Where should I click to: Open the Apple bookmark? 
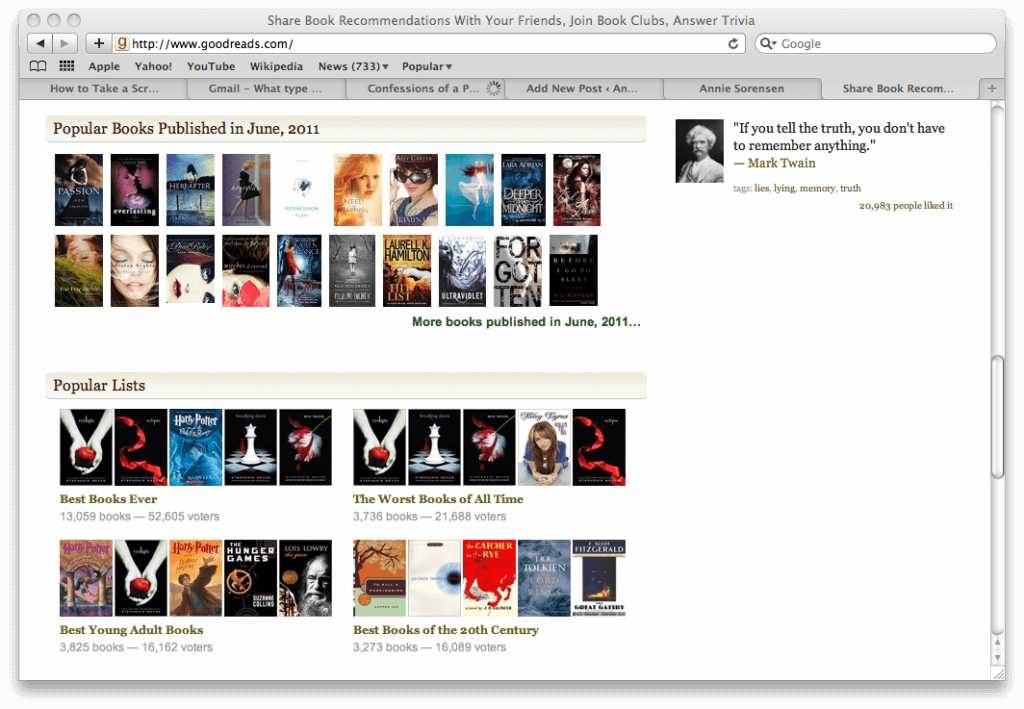(x=104, y=66)
